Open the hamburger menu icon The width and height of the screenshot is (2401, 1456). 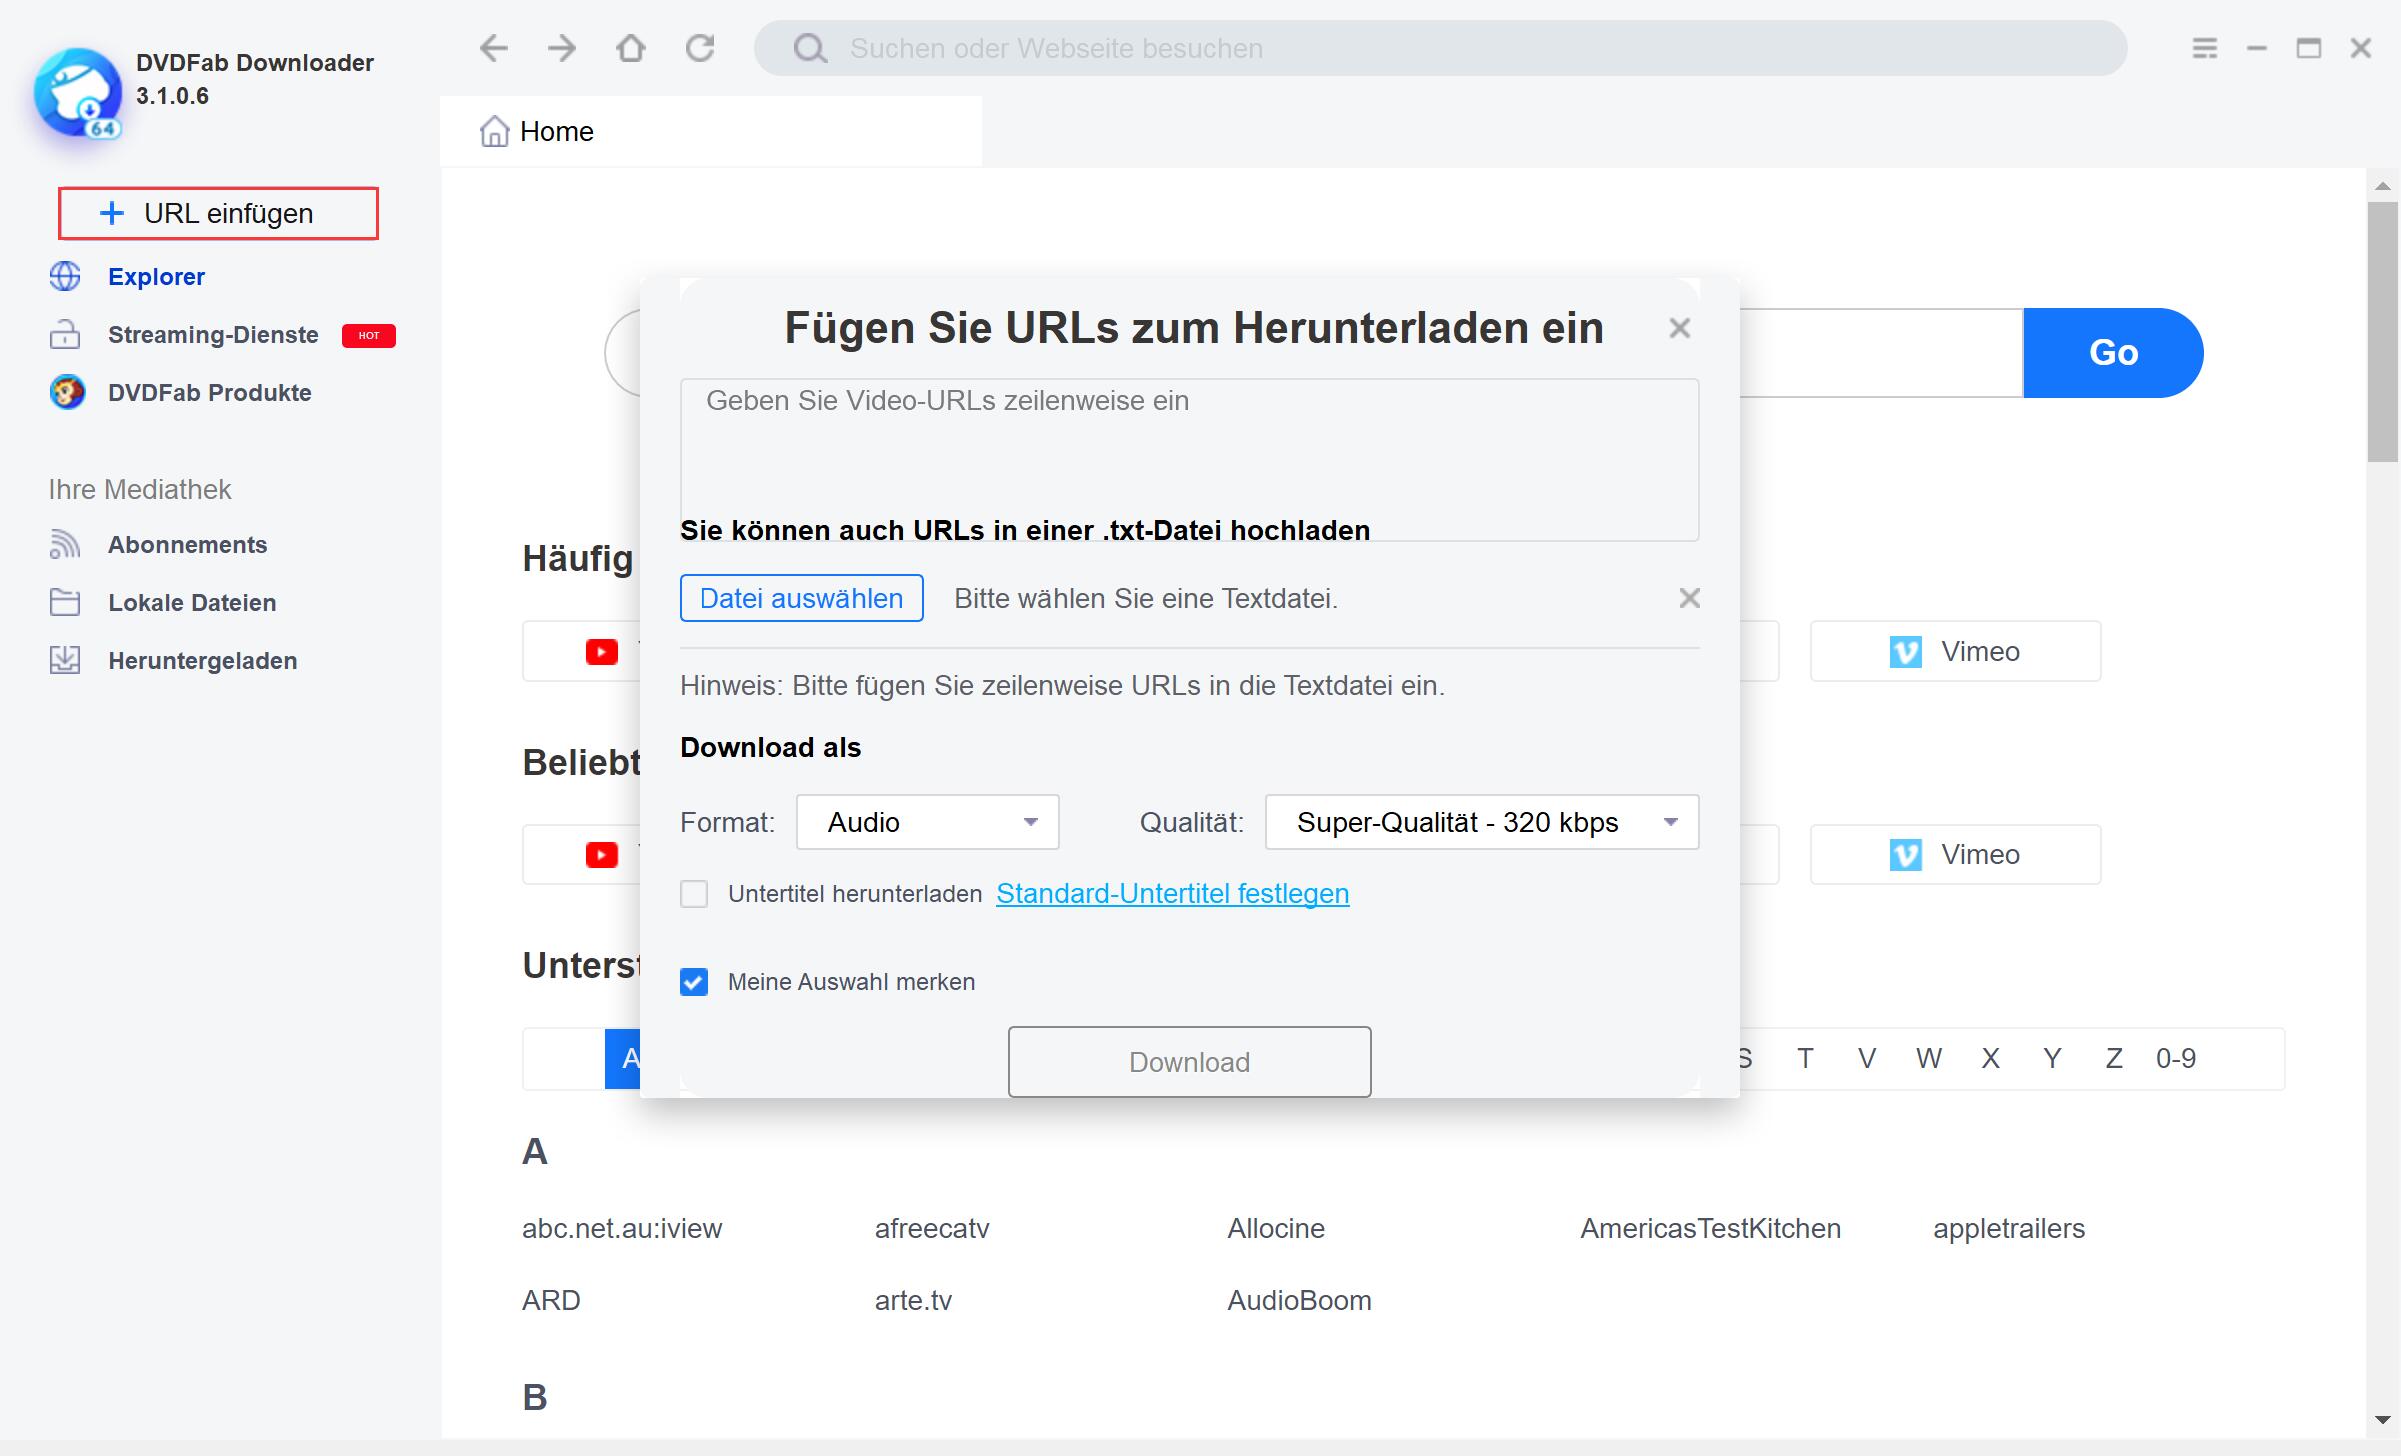(x=2205, y=48)
